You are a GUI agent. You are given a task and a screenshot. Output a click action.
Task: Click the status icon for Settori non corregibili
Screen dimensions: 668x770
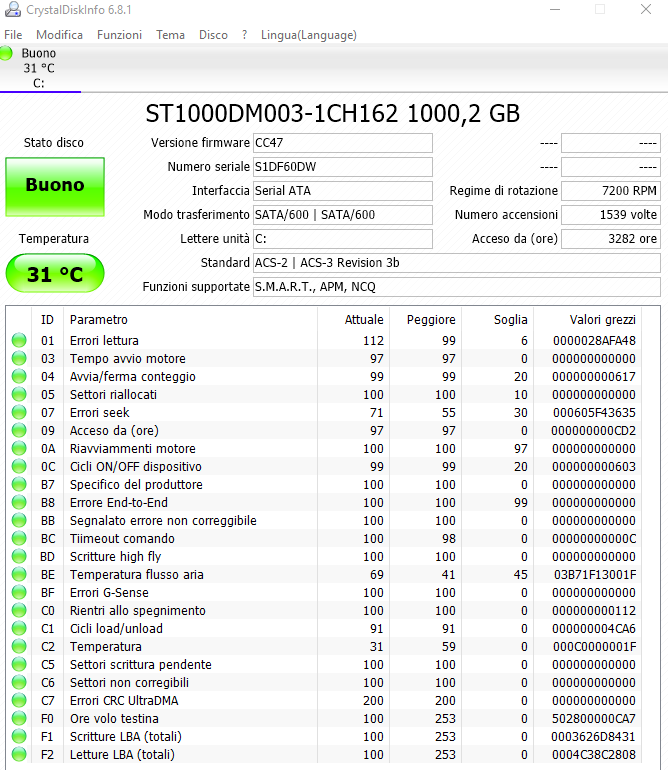click(19, 683)
